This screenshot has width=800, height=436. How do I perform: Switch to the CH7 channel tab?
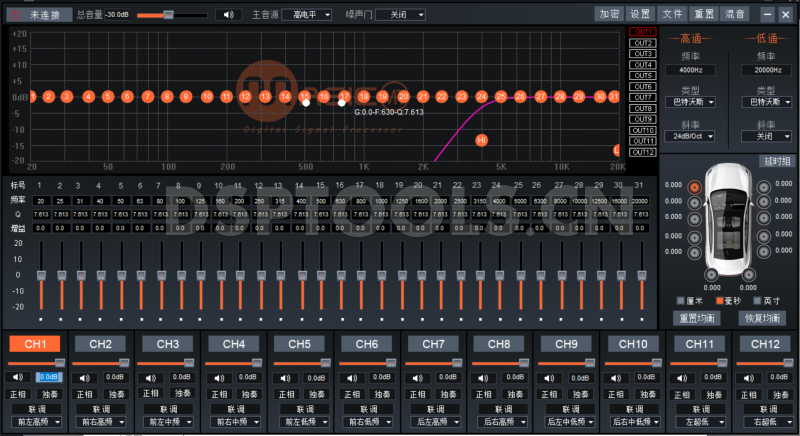click(432, 344)
